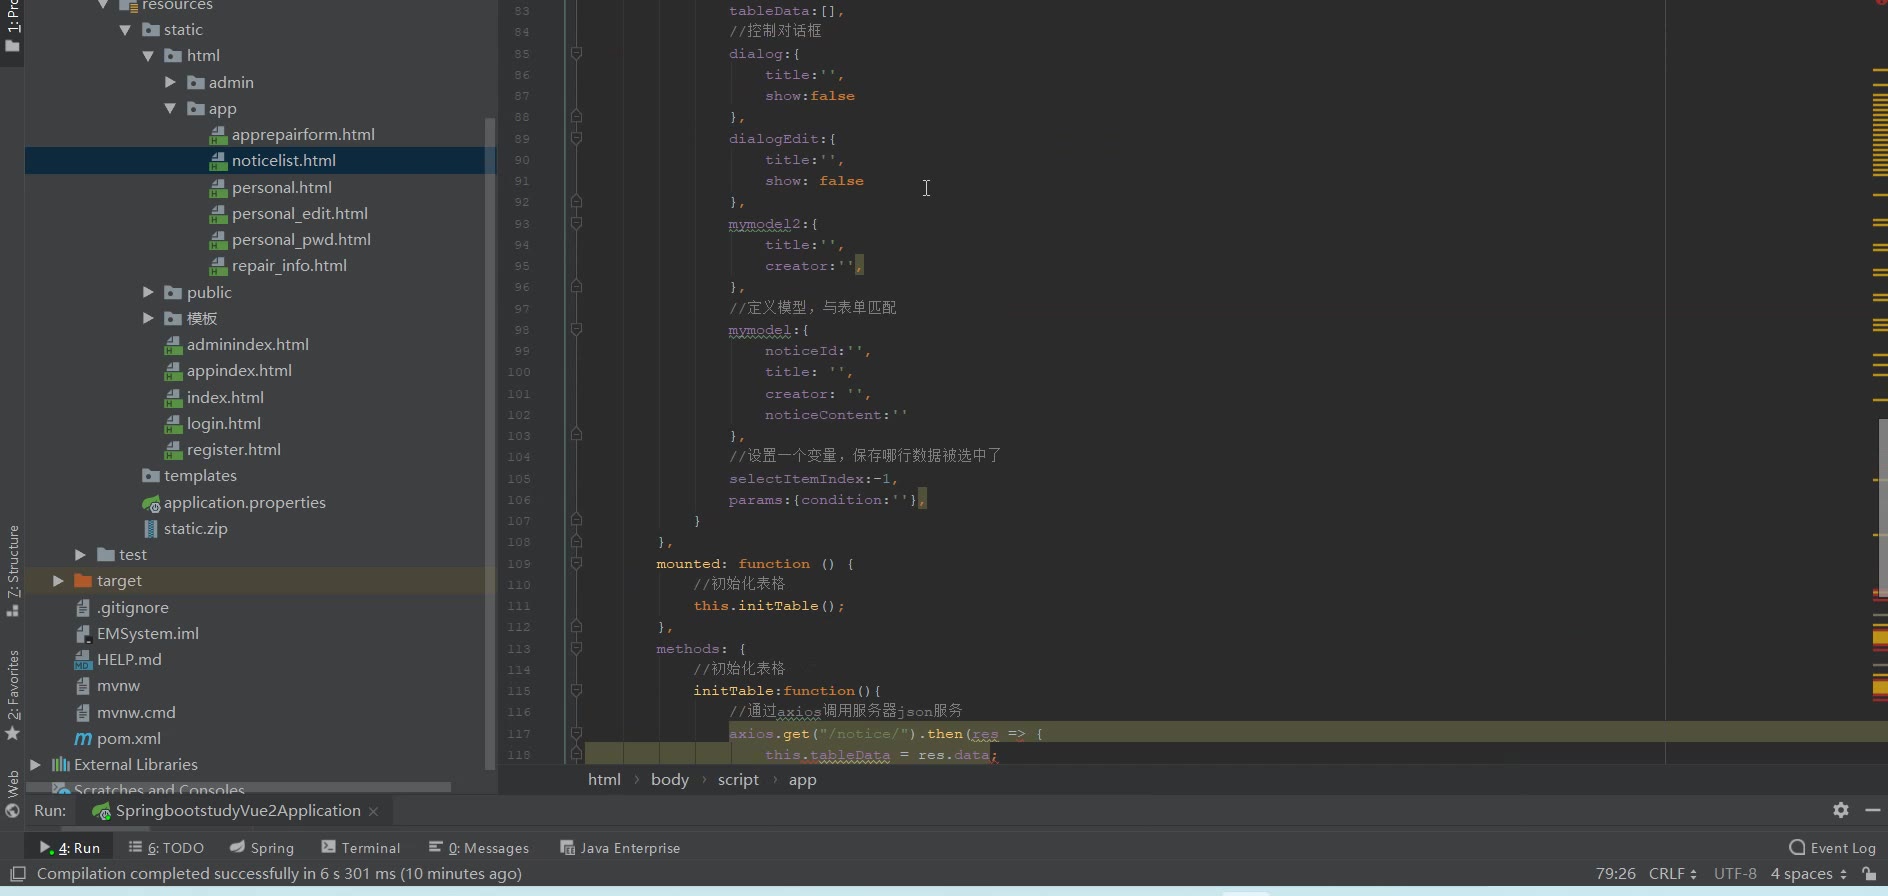Expand the admin folder
This screenshot has width=1888, height=896.
pyautogui.click(x=170, y=82)
